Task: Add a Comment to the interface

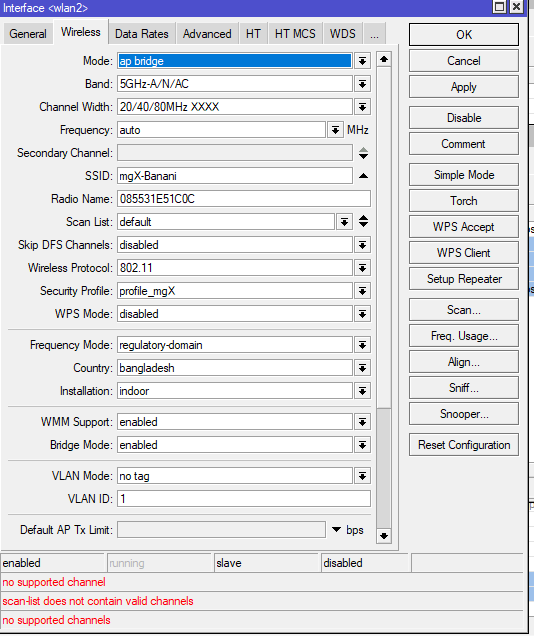Action: [x=463, y=144]
